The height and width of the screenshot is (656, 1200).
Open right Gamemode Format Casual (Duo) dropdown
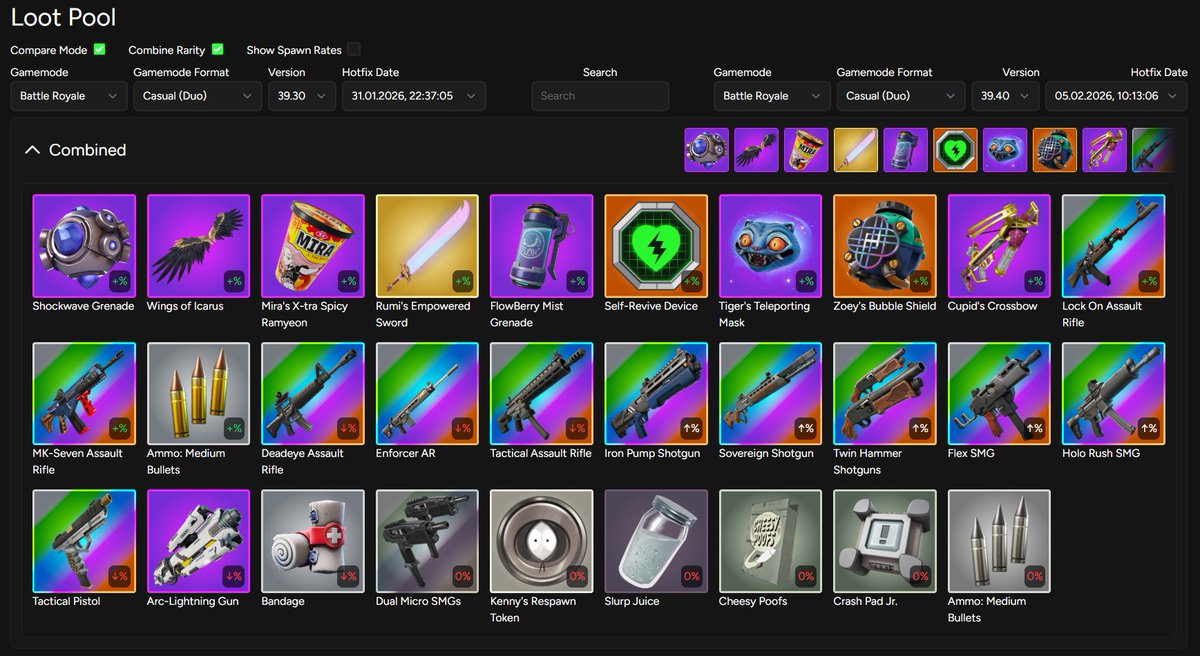901,96
